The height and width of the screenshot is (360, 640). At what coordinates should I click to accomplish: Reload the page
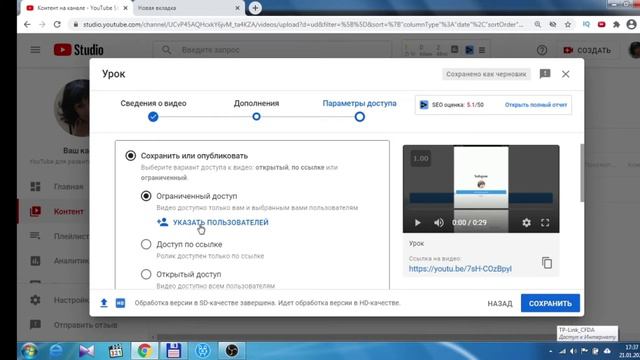point(57,24)
